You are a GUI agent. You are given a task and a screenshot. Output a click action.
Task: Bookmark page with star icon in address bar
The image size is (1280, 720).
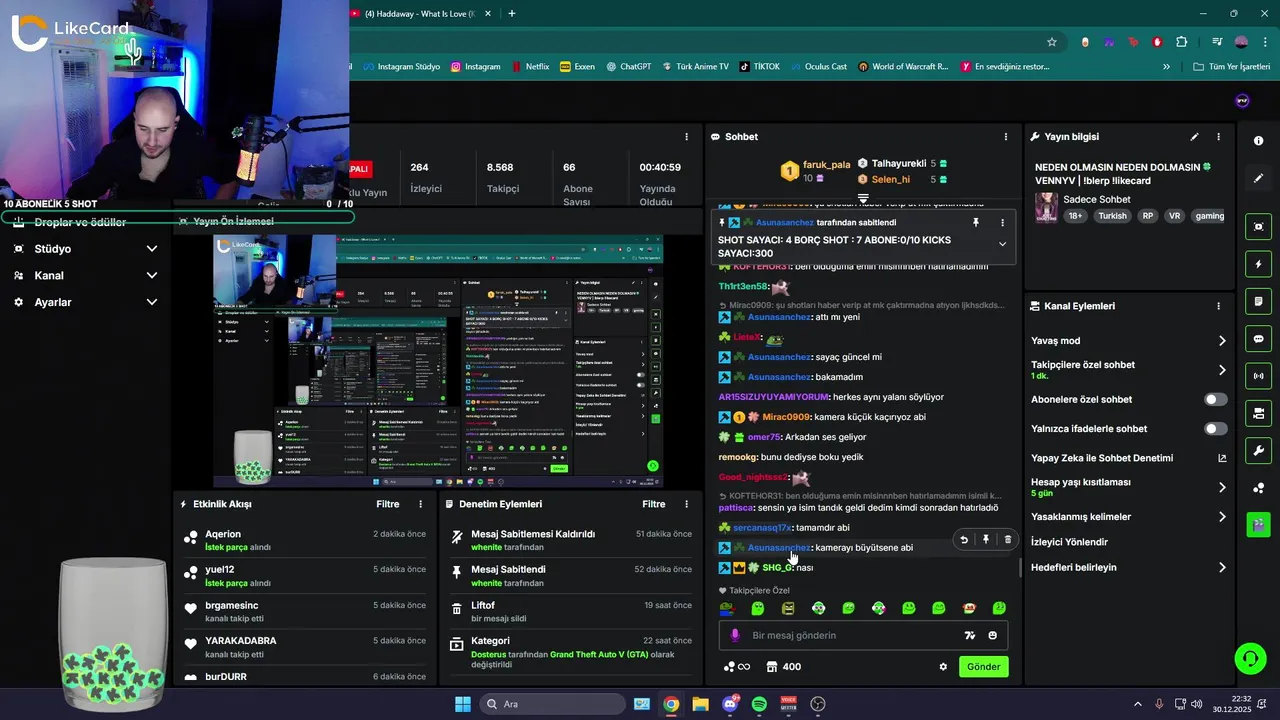point(1052,42)
